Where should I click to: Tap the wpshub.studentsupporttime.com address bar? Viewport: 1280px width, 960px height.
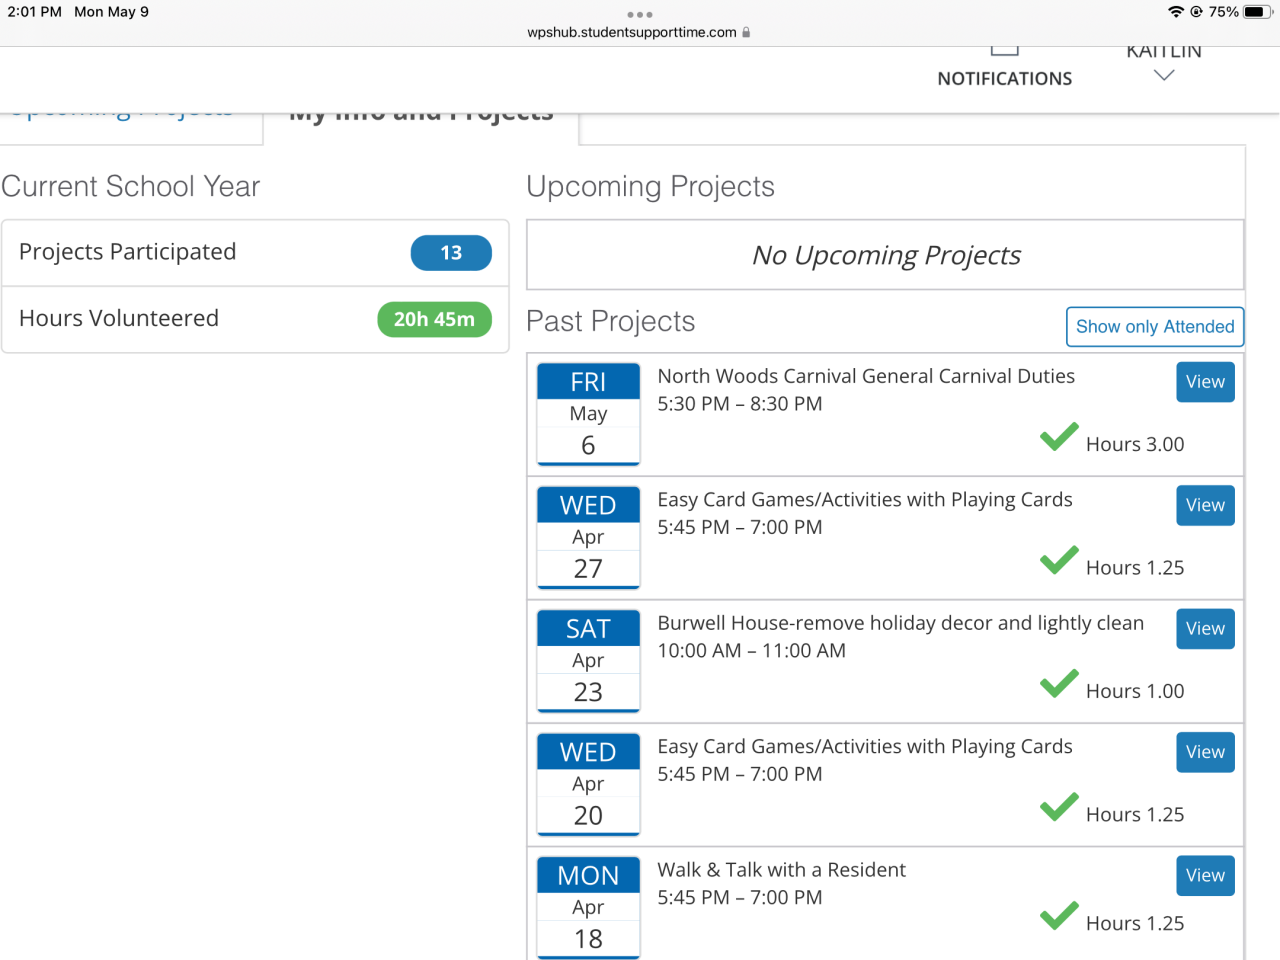pyautogui.click(x=632, y=32)
